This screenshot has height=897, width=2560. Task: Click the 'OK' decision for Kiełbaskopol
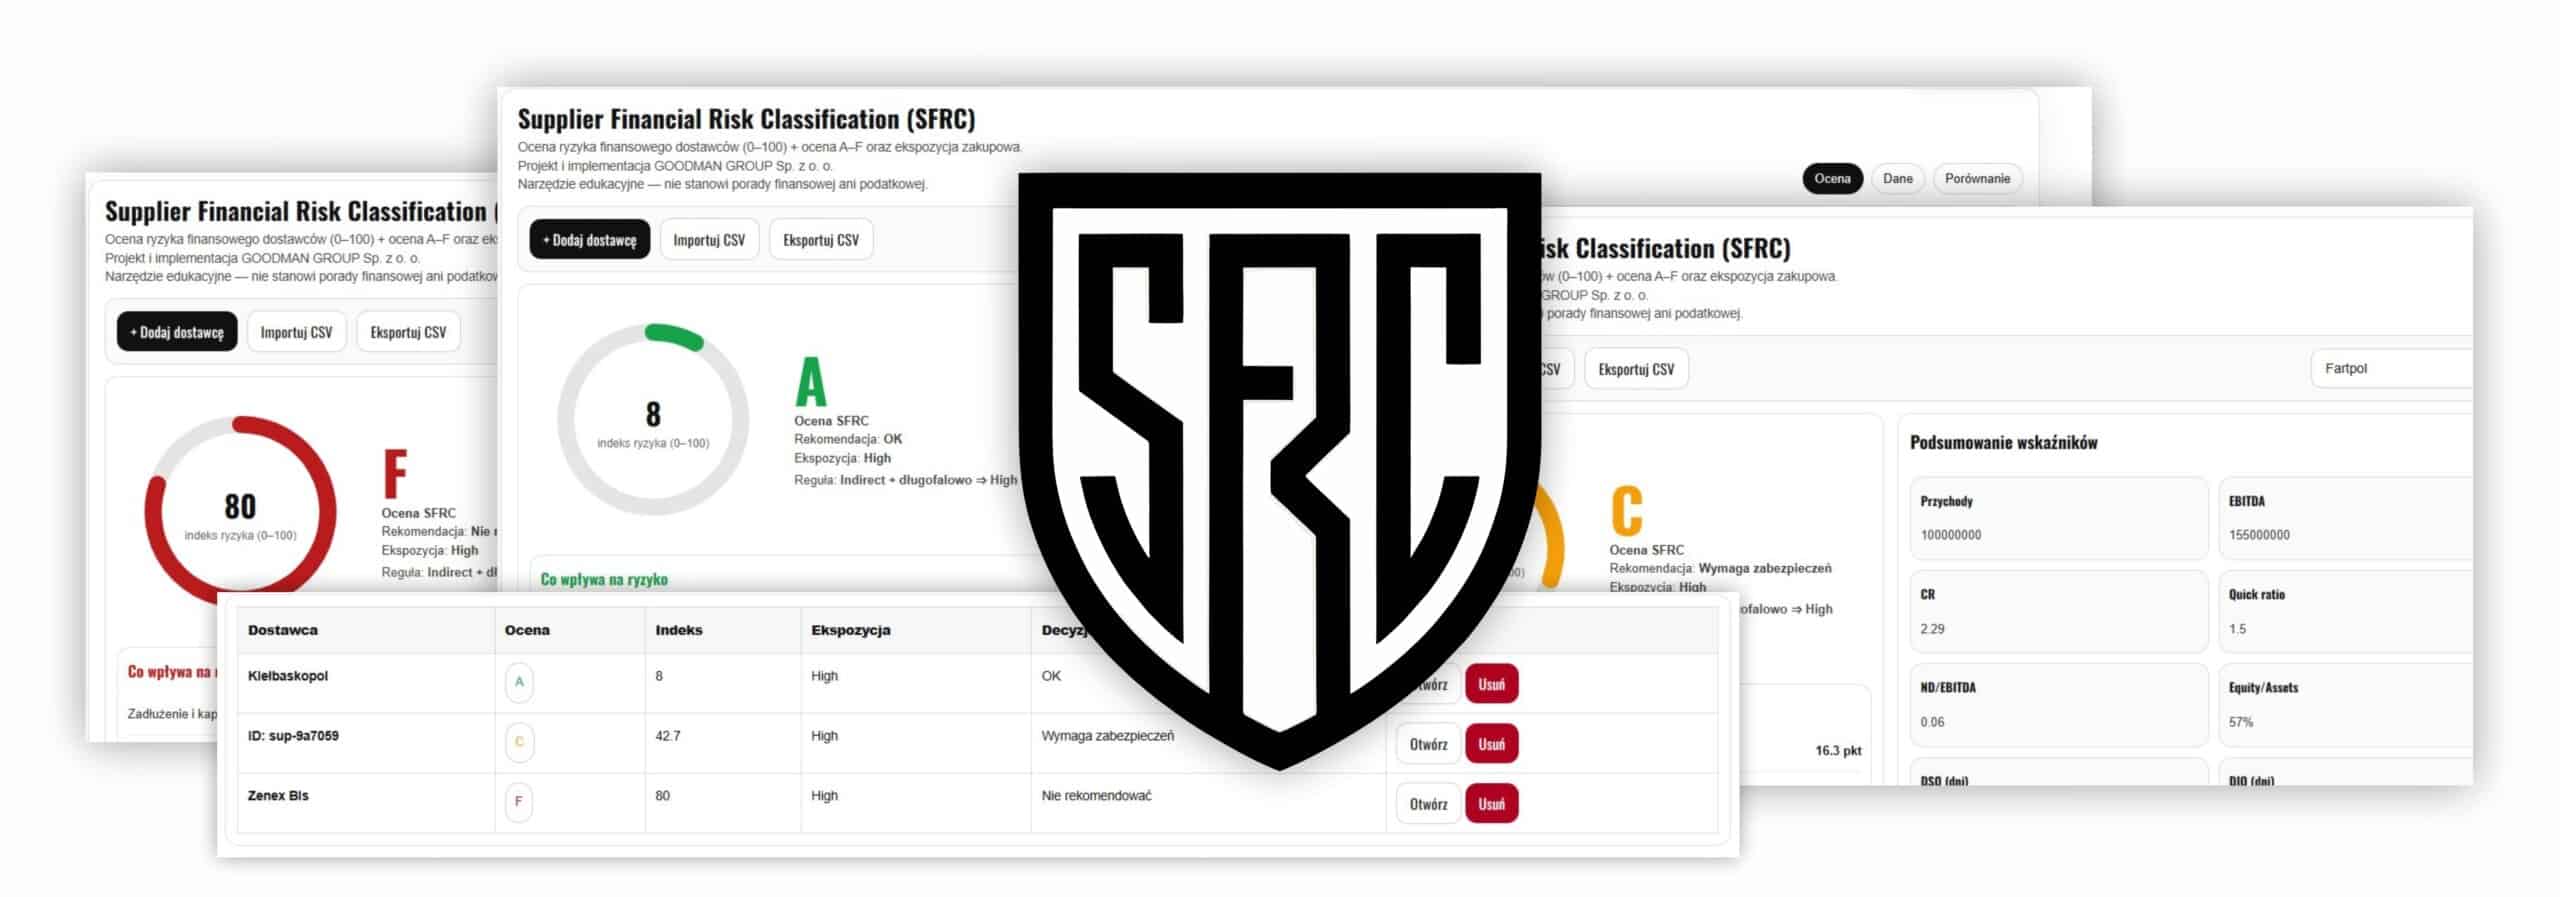point(1051,676)
